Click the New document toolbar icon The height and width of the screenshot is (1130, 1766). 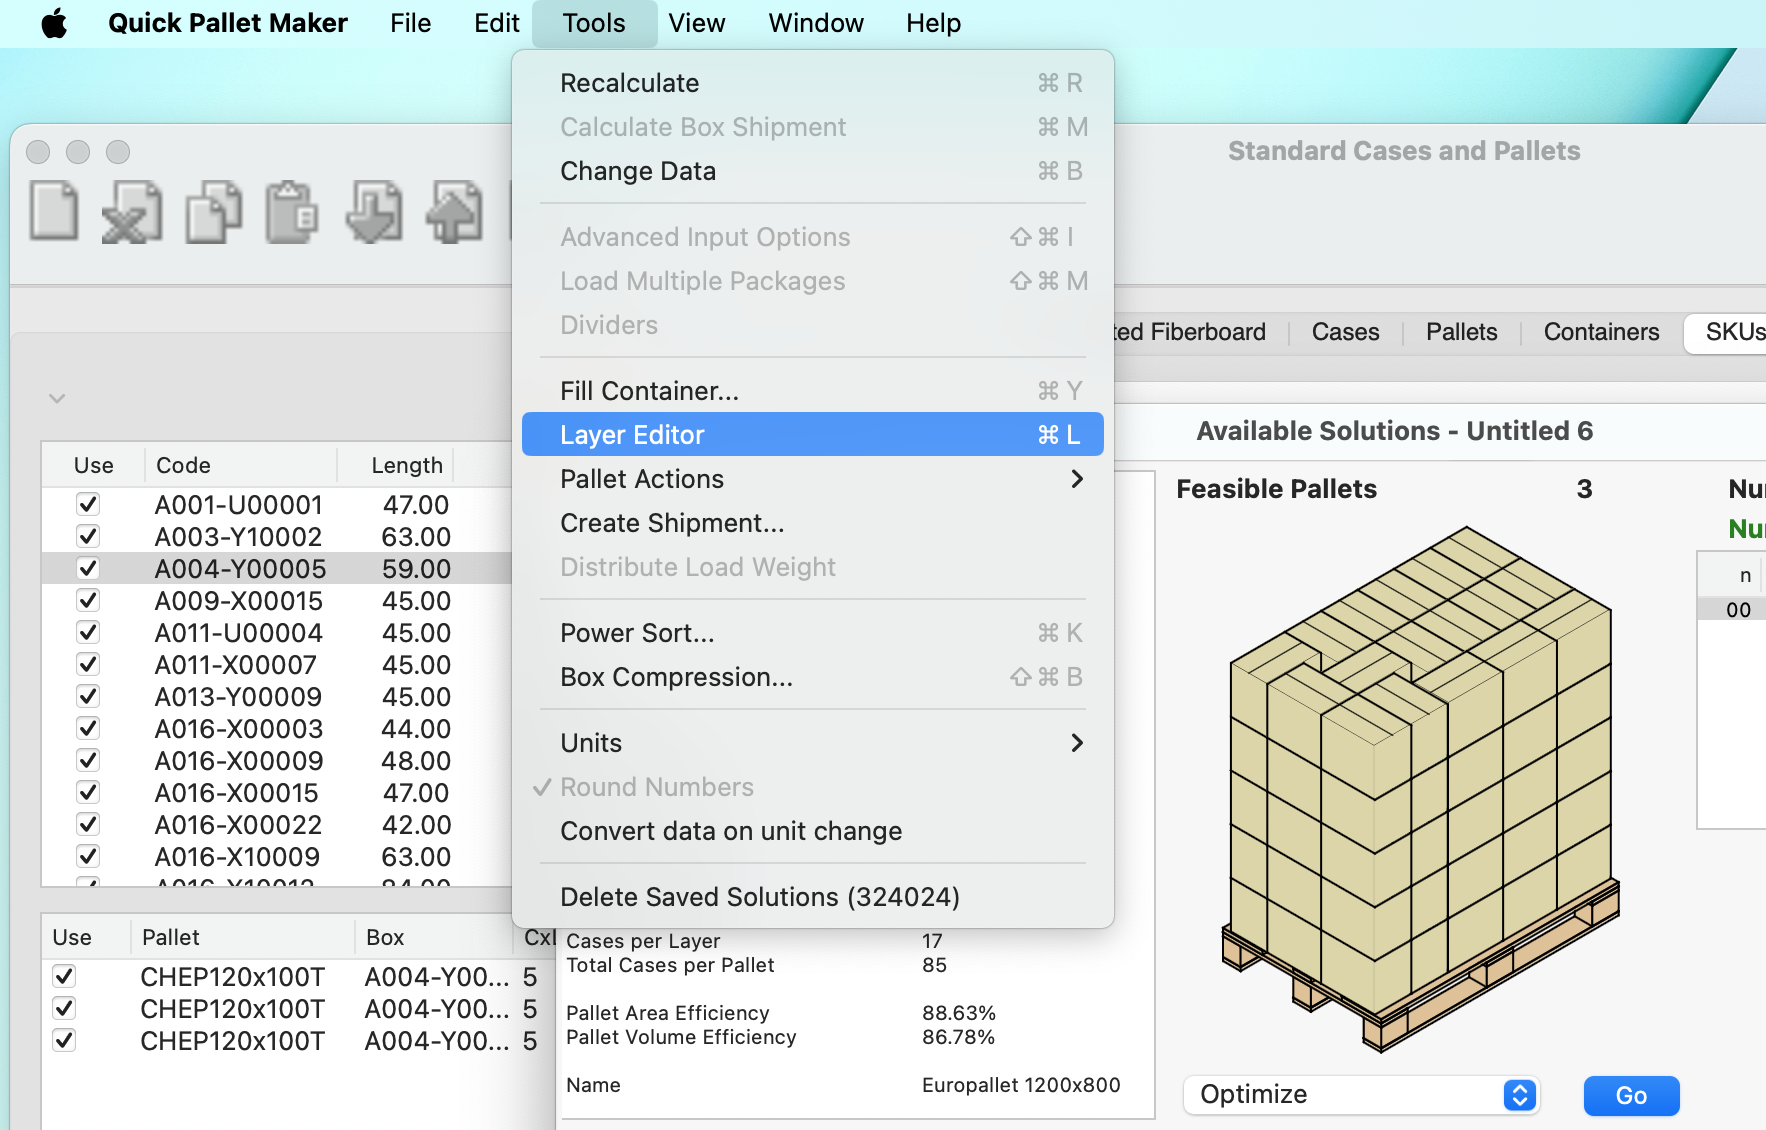[x=54, y=211]
